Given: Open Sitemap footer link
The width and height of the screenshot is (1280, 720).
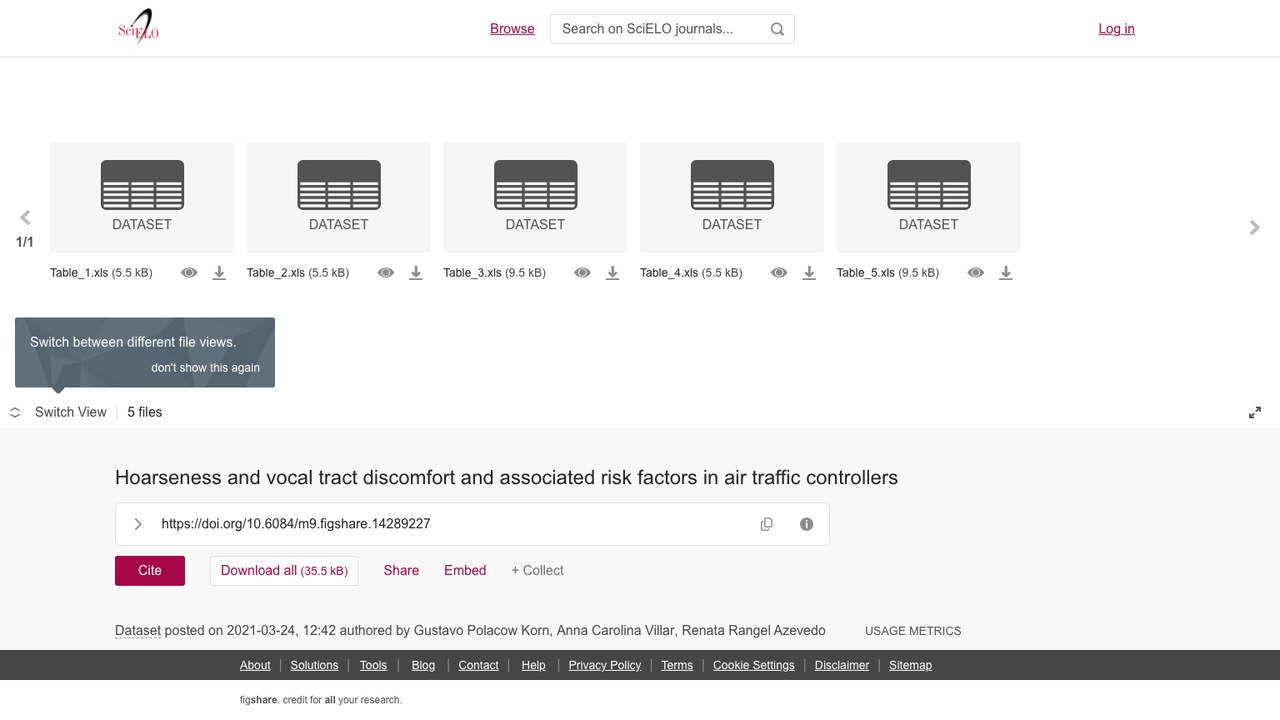Looking at the screenshot, I should 910,665.
